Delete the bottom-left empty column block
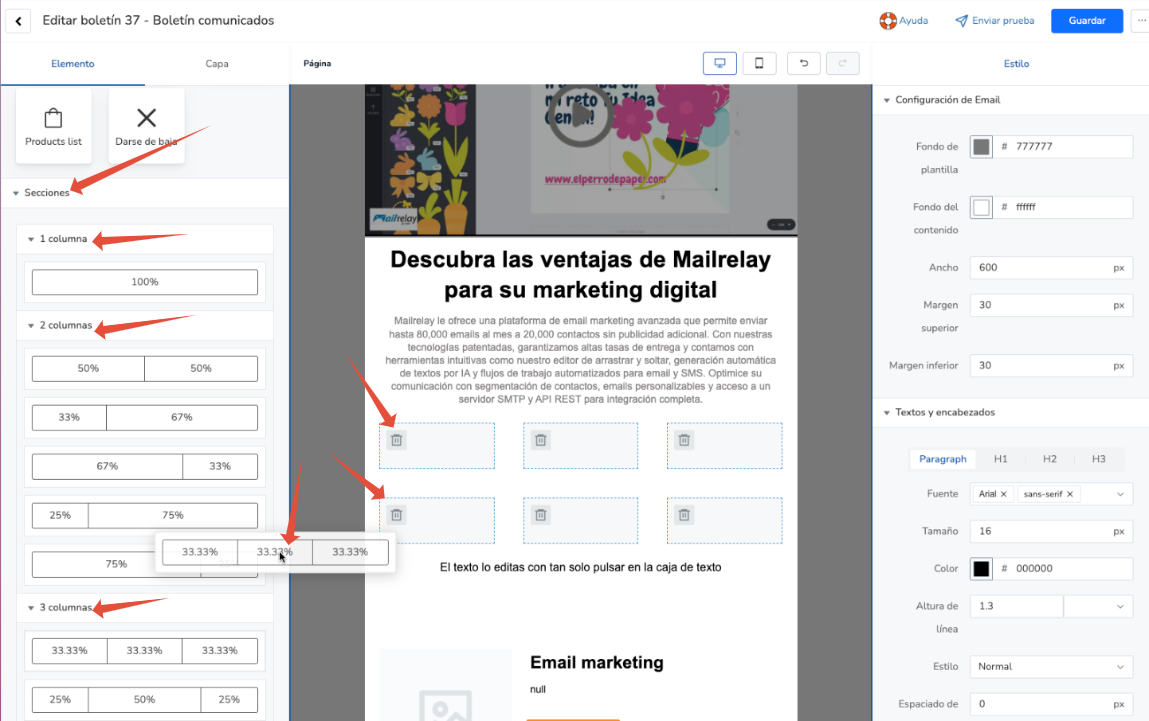 pos(396,515)
